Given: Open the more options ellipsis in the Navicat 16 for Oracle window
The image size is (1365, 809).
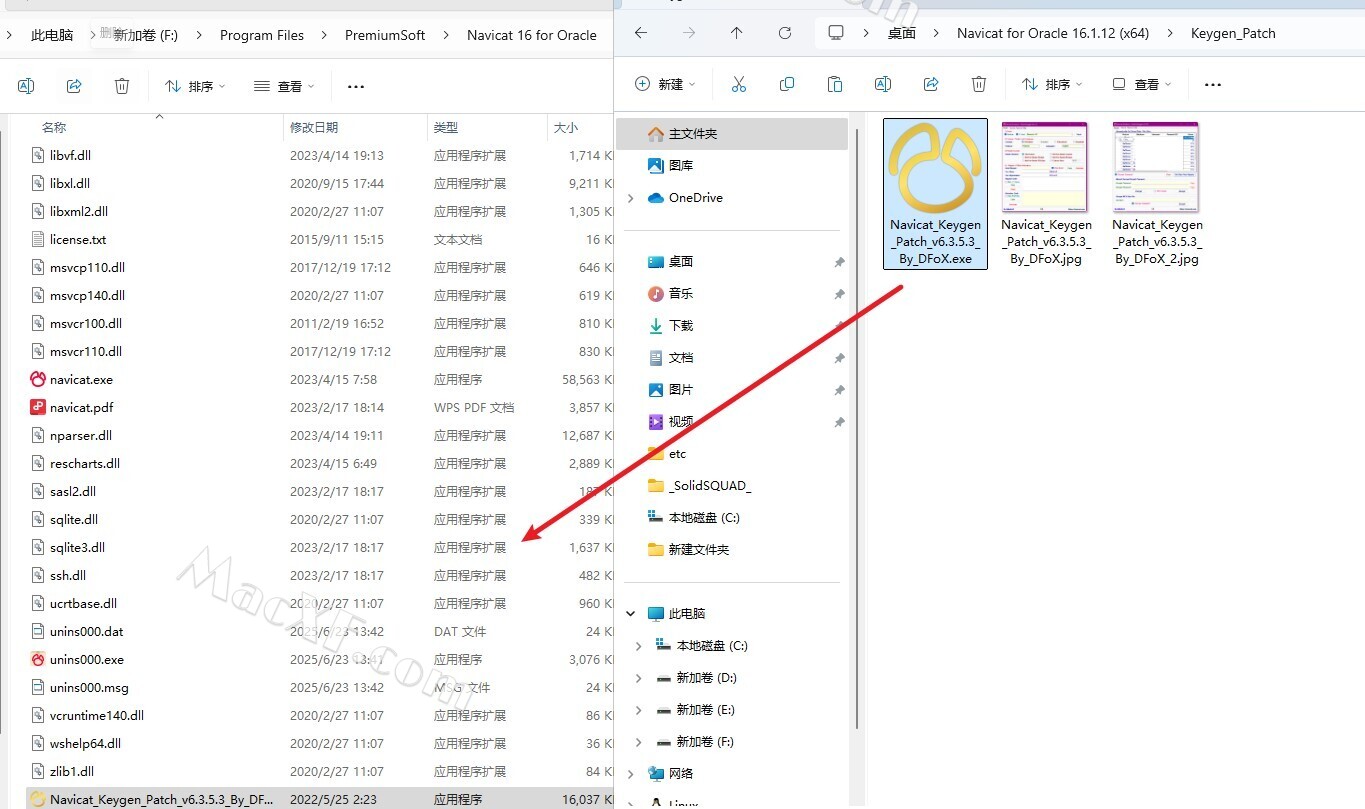Looking at the screenshot, I should coord(356,87).
